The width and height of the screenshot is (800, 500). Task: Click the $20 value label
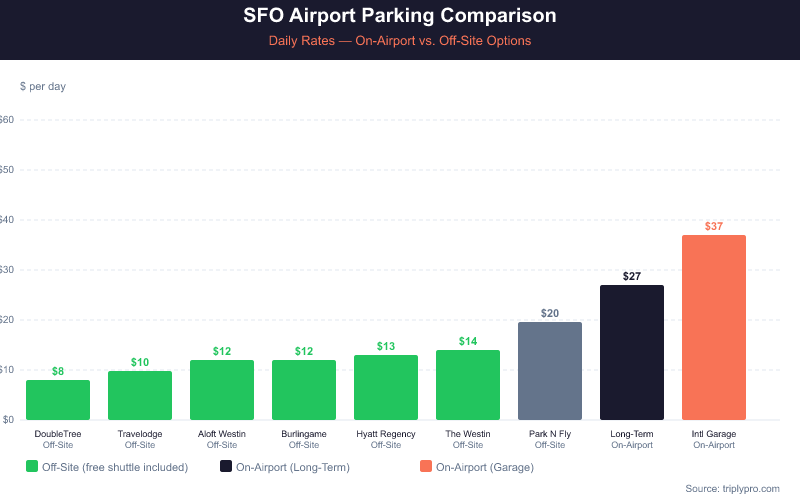[x=550, y=313]
